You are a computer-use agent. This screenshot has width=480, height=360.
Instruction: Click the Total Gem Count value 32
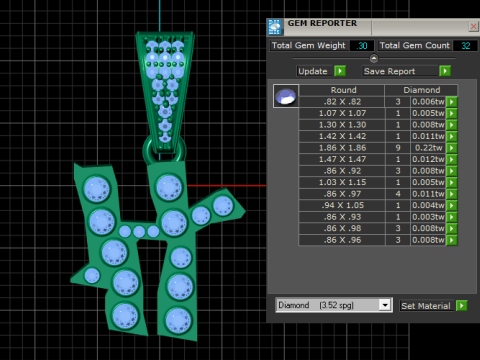(x=465, y=46)
